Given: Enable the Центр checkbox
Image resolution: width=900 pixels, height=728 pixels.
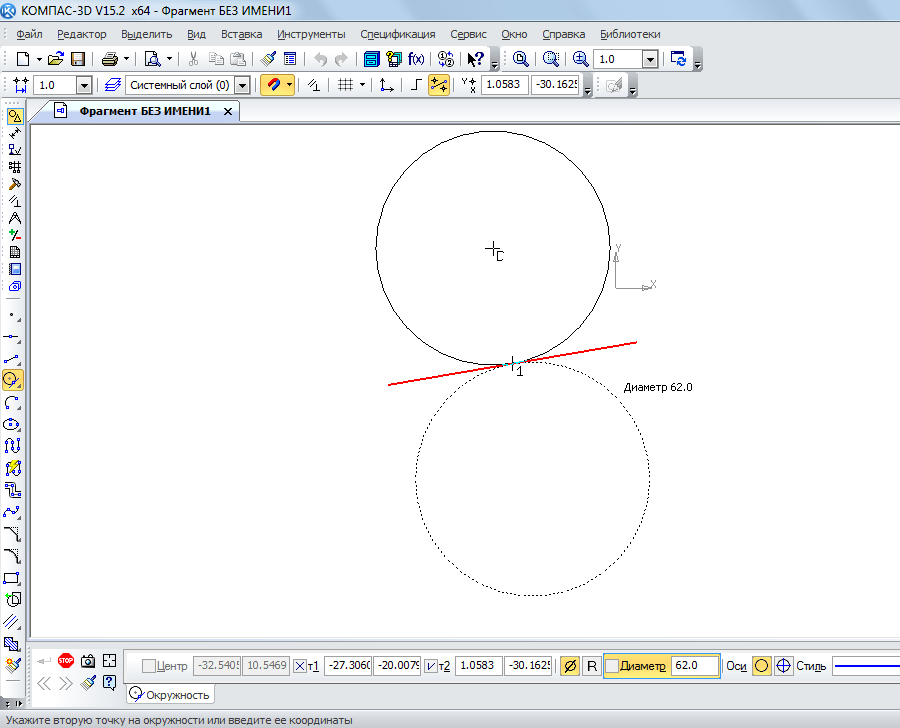Looking at the screenshot, I should pos(149,666).
